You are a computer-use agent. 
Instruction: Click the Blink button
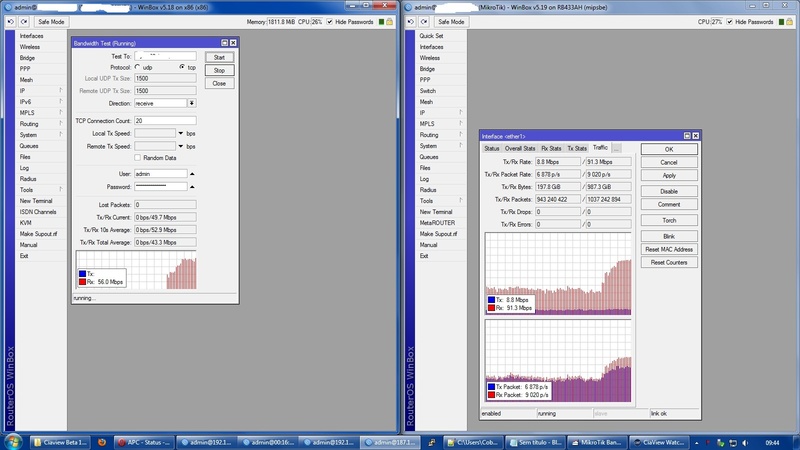[669, 236]
